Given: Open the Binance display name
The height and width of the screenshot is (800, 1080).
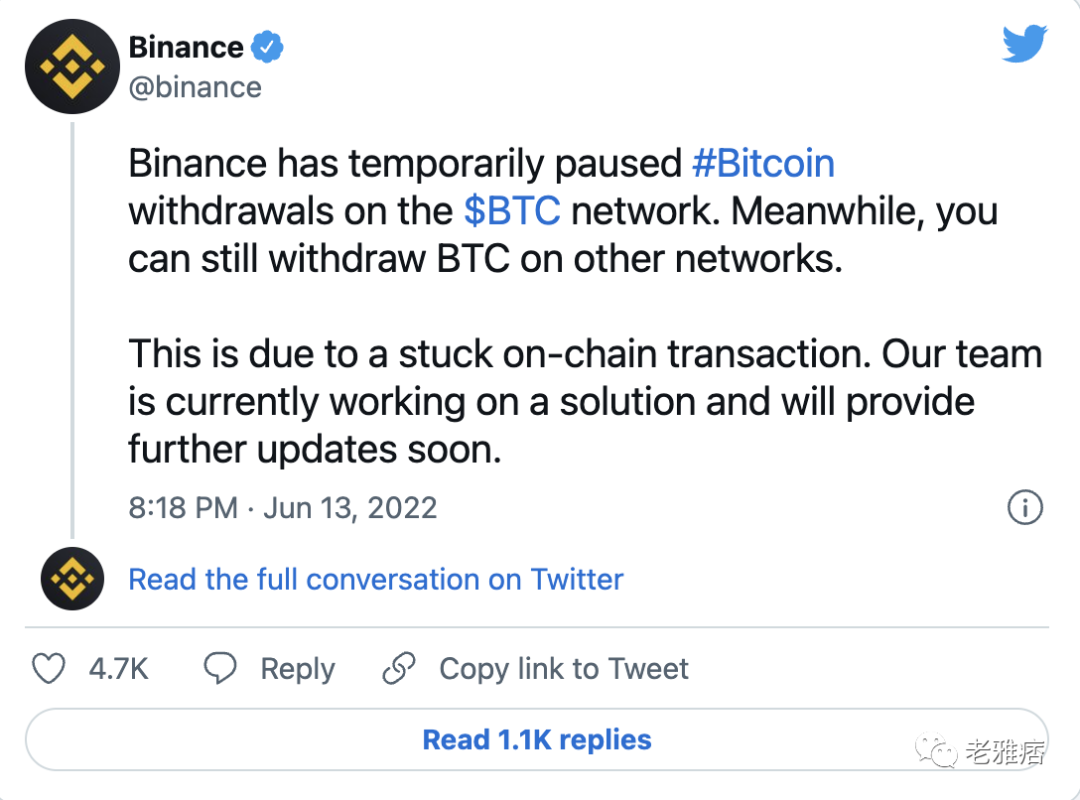Looking at the screenshot, I should [x=186, y=47].
